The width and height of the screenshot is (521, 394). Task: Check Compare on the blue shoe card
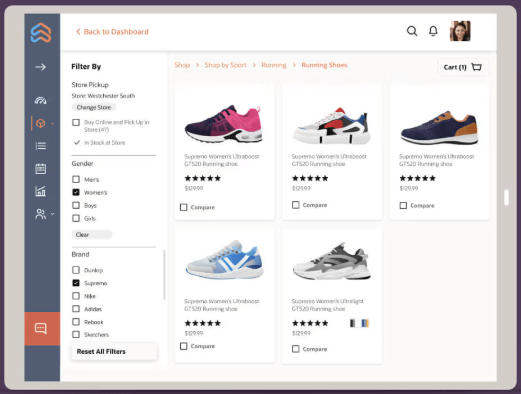click(183, 346)
